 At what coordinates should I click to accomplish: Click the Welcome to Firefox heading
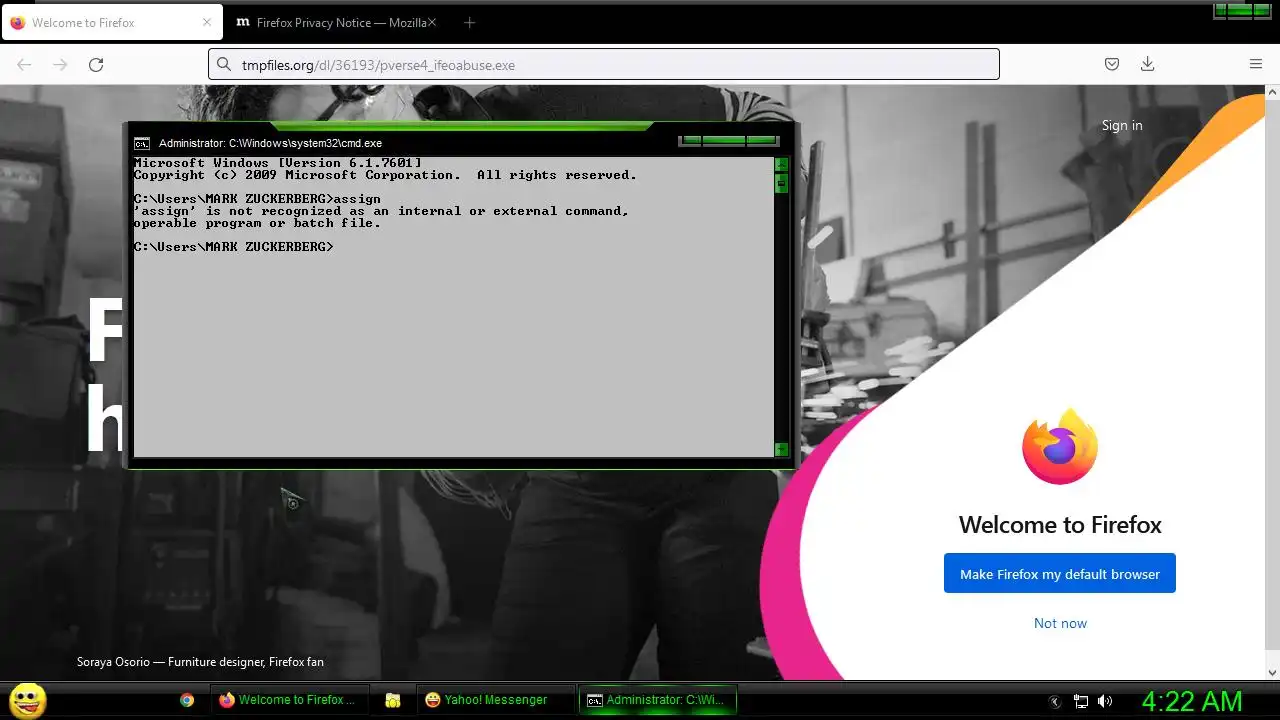tap(1060, 525)
